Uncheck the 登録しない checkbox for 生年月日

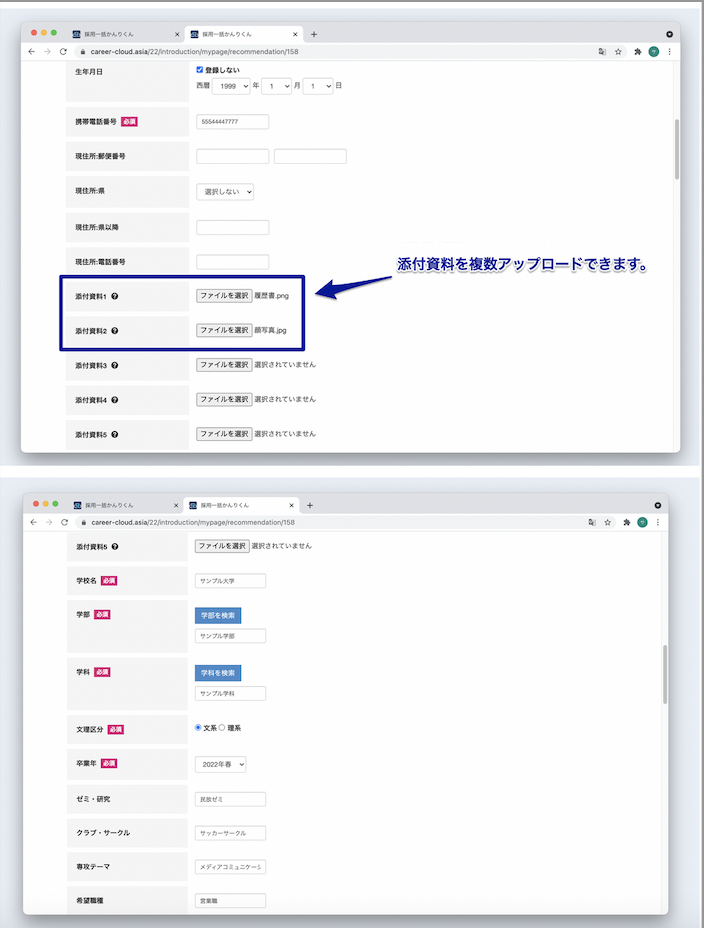pyautogui.click(x=200, y=70)
